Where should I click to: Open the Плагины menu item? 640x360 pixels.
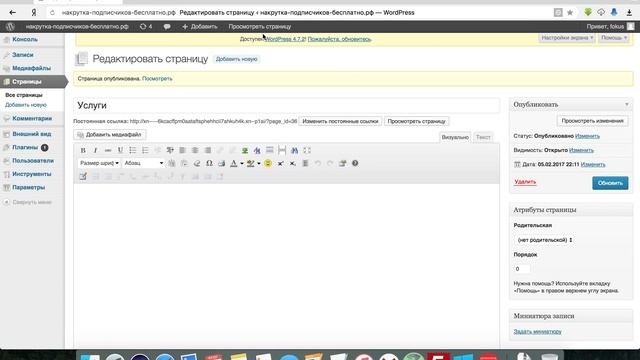tap(25, 147)
